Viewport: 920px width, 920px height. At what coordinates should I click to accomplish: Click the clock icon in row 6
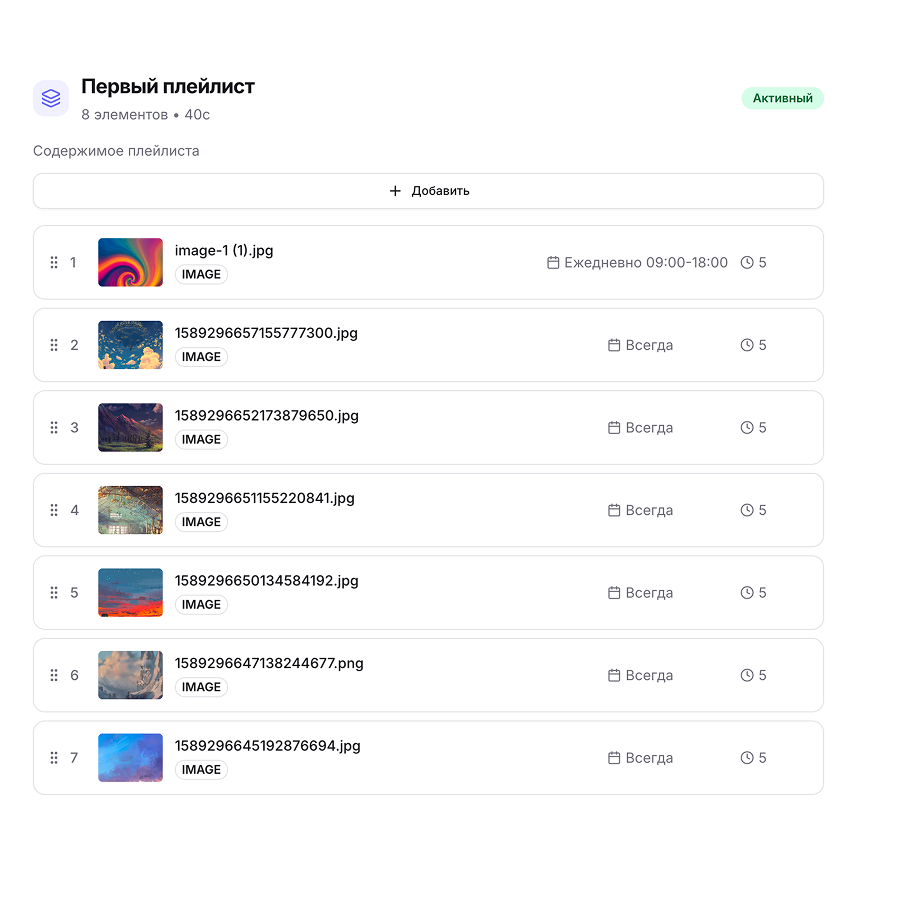pos(747,675)
